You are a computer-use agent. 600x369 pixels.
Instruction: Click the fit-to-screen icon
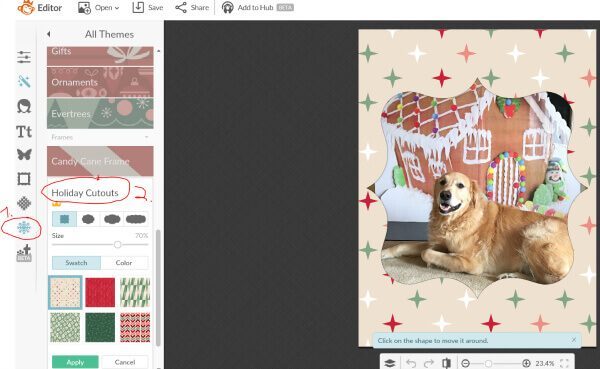tap(564, 363)
